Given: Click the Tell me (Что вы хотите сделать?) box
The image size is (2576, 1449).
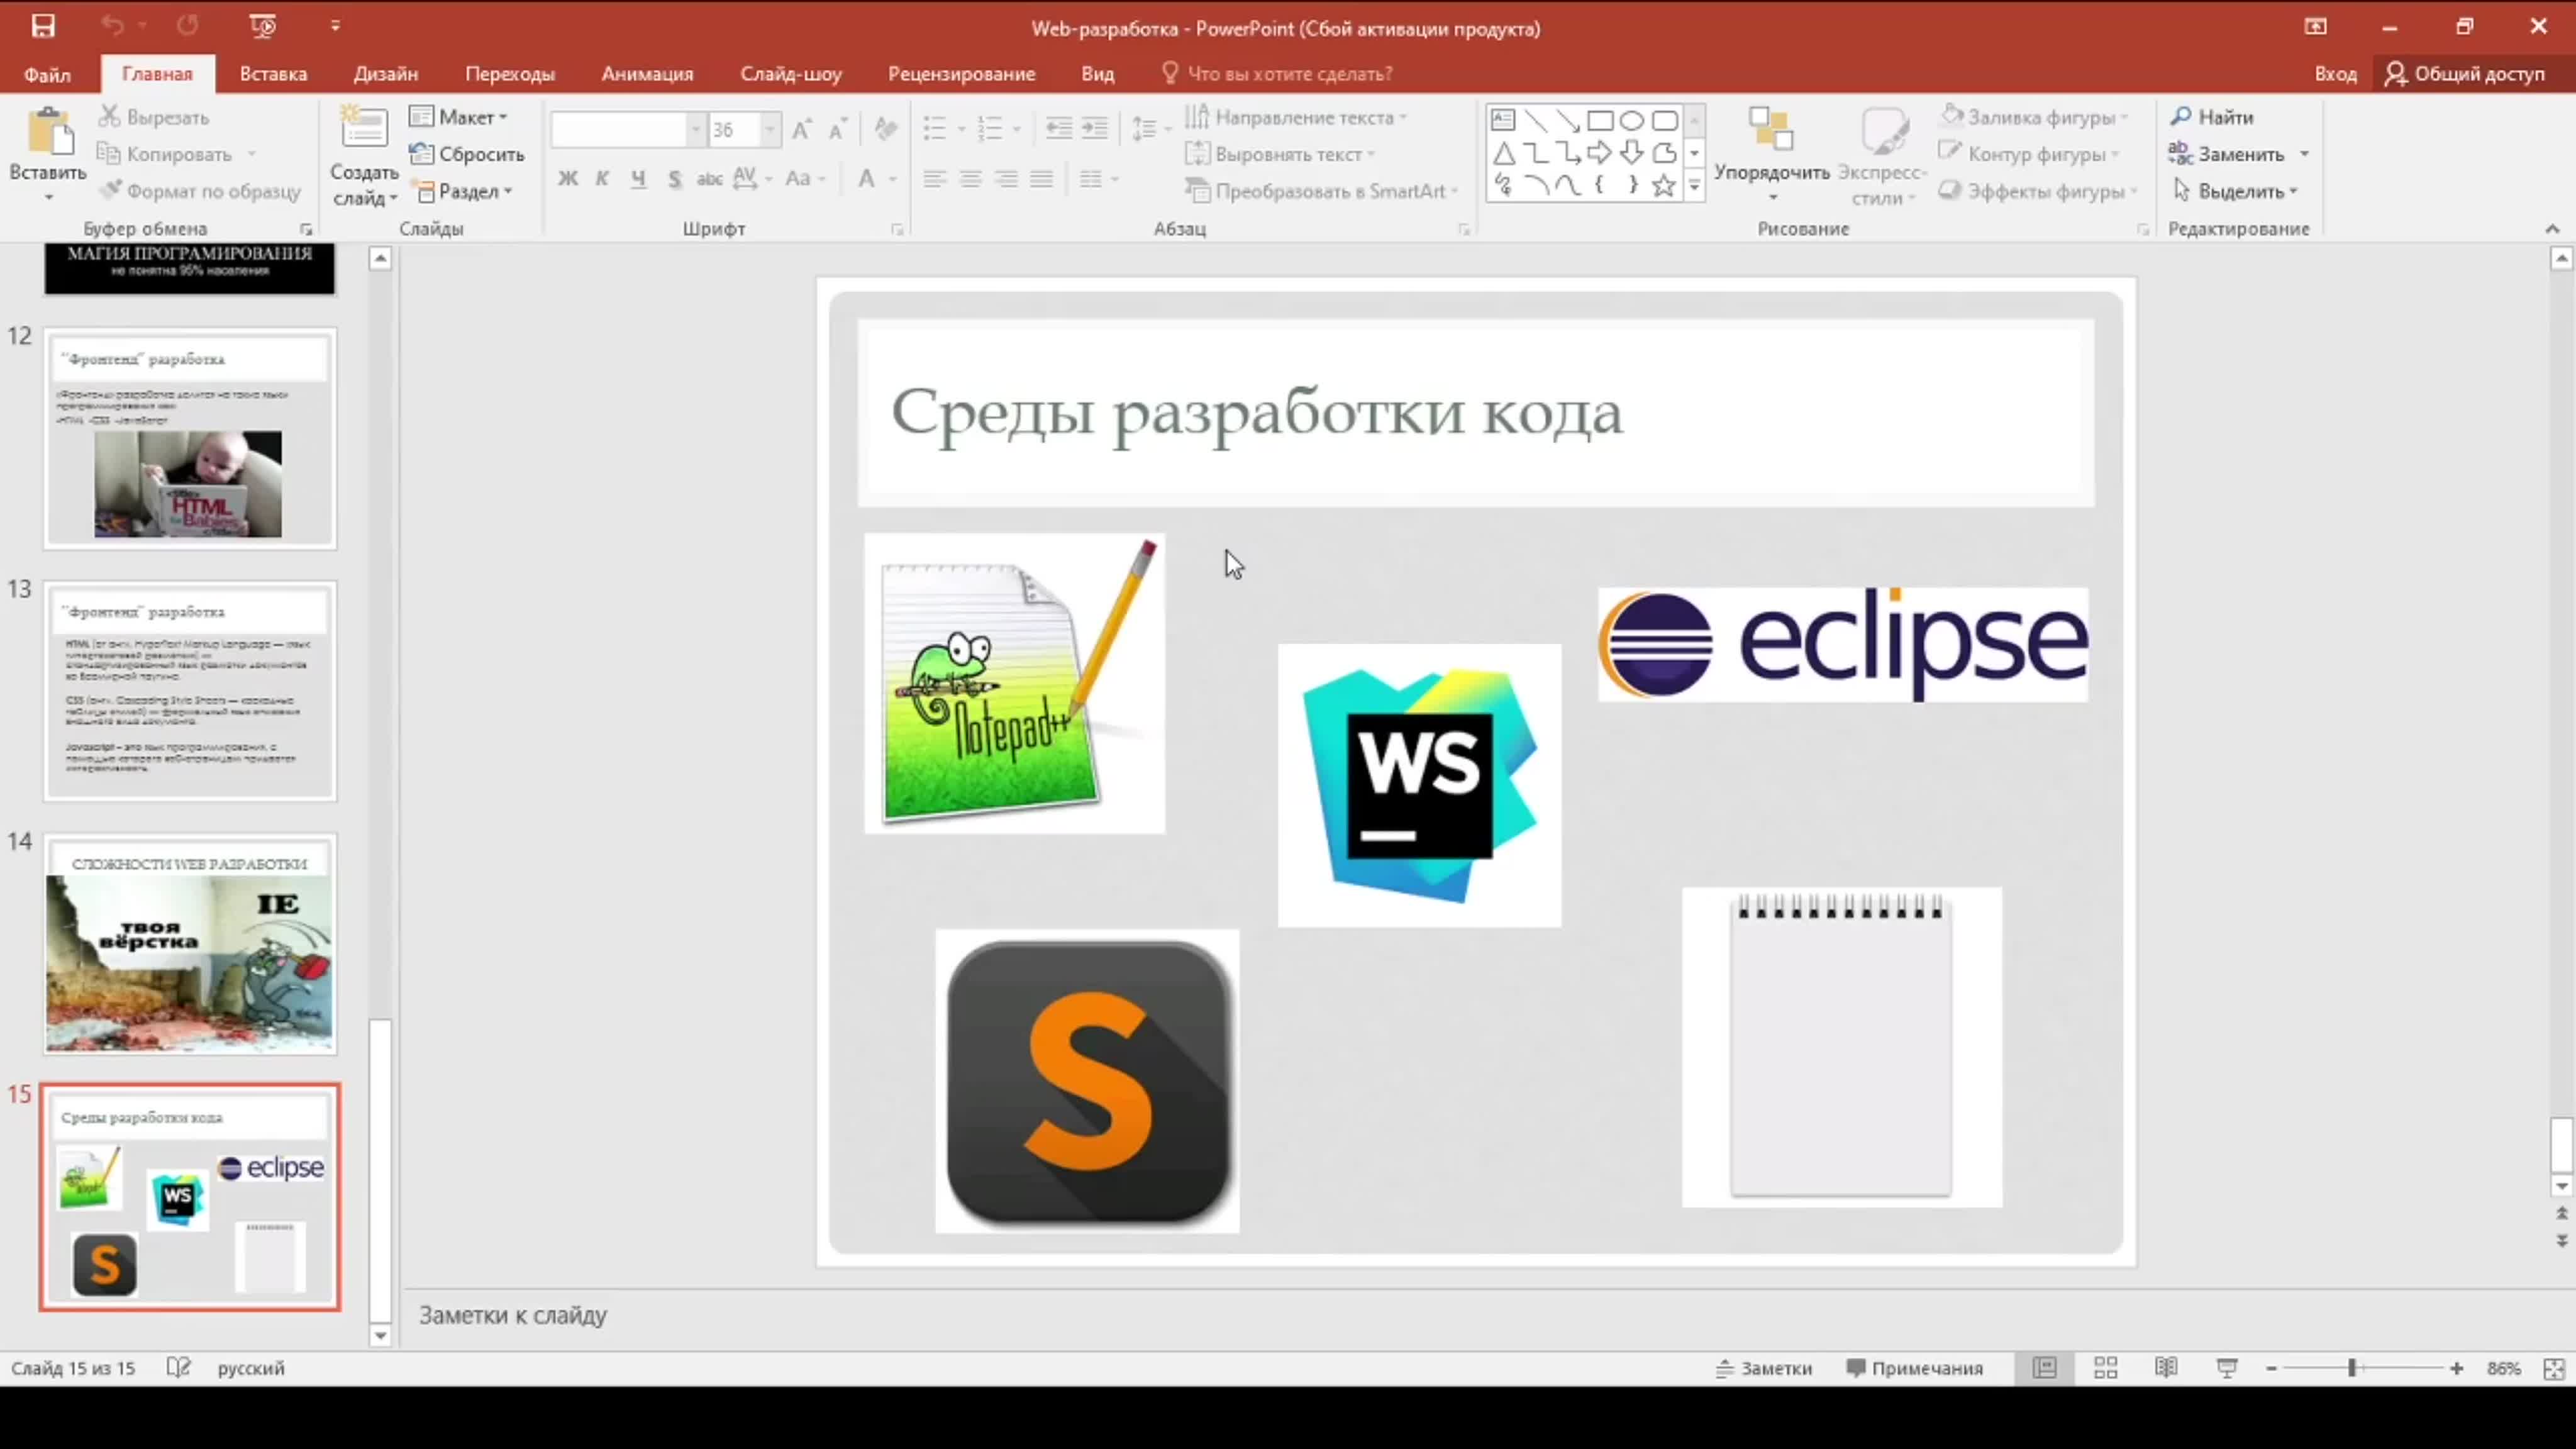Looking at the screenshot, I should [x=1277, y=74].
